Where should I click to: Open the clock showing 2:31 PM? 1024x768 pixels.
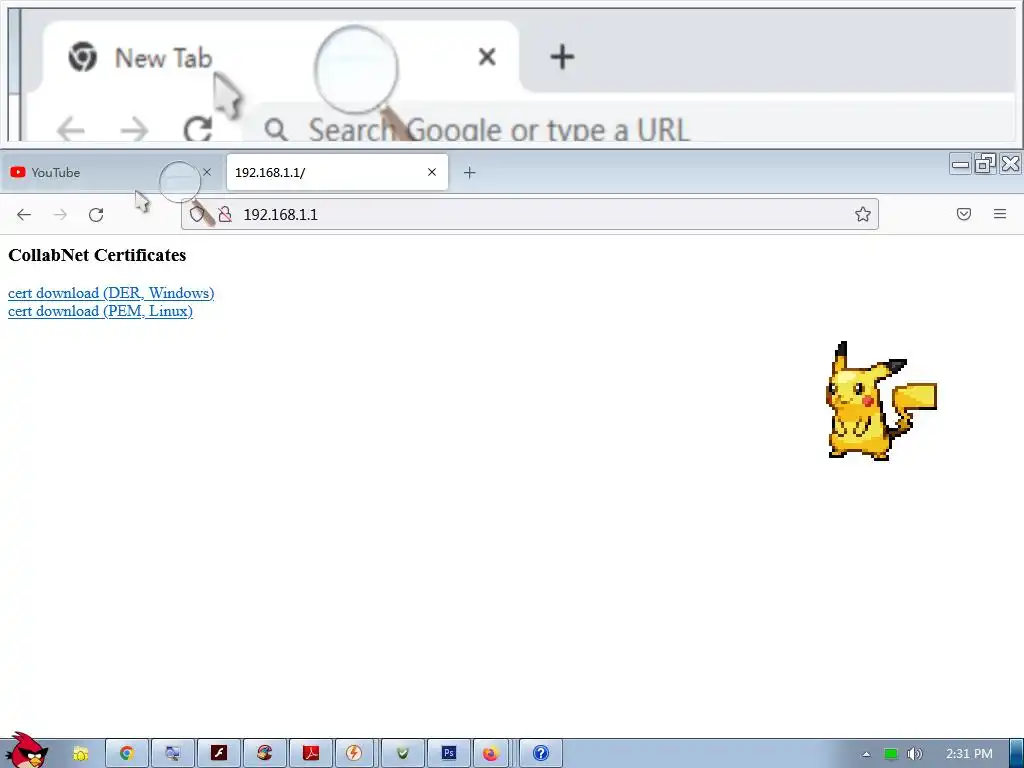pos(969,754)
